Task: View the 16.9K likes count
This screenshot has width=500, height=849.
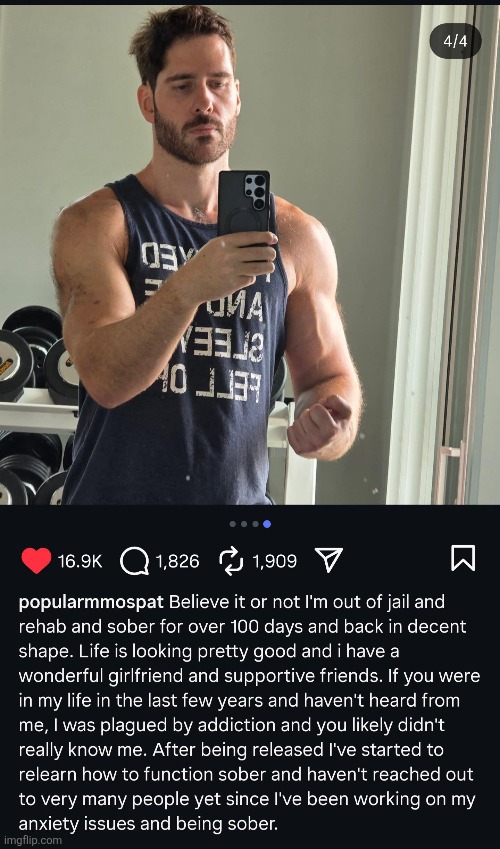Action: 80,561
